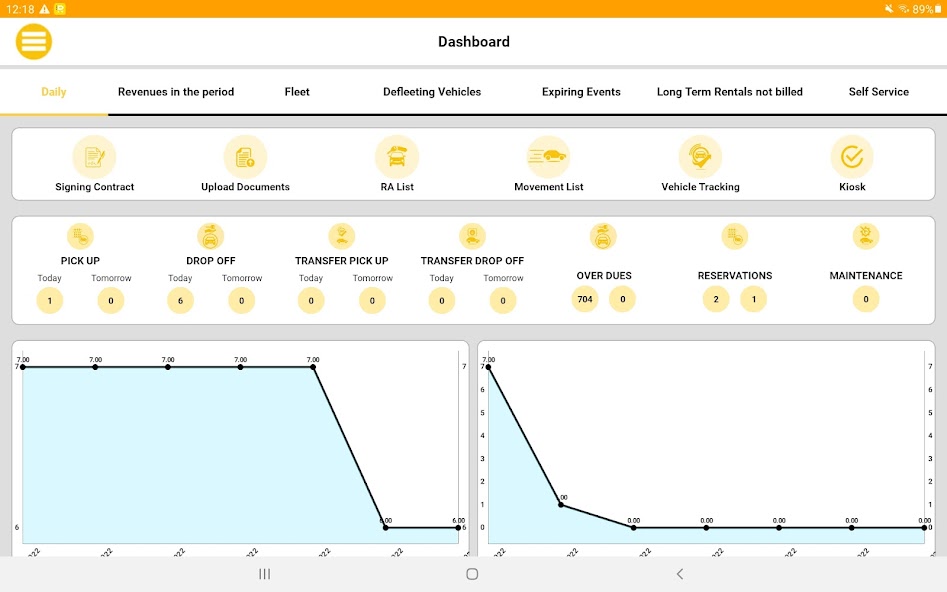Select the Expiring Events tab
947x592 pixels.
(581, 92)
